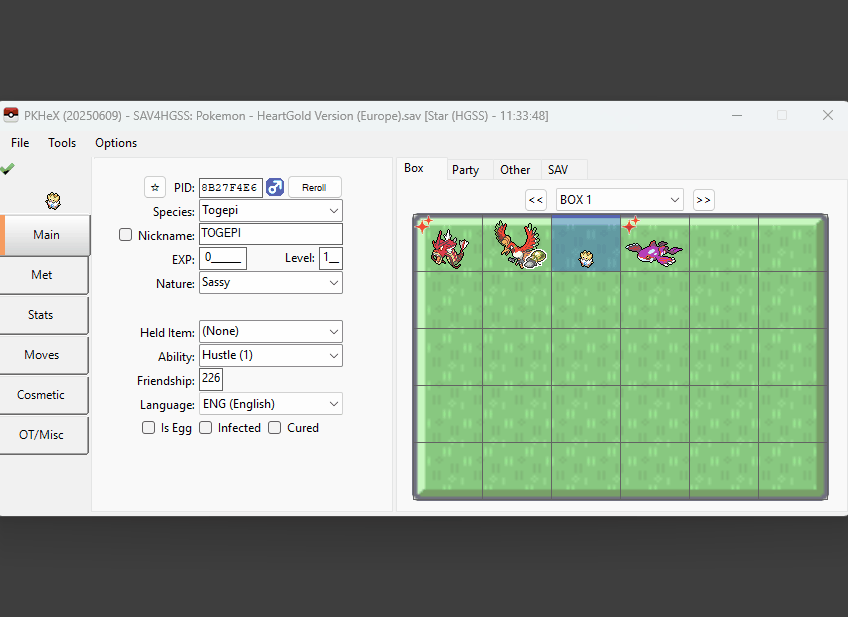Open the Species dropdown showing Togepi

270,210
